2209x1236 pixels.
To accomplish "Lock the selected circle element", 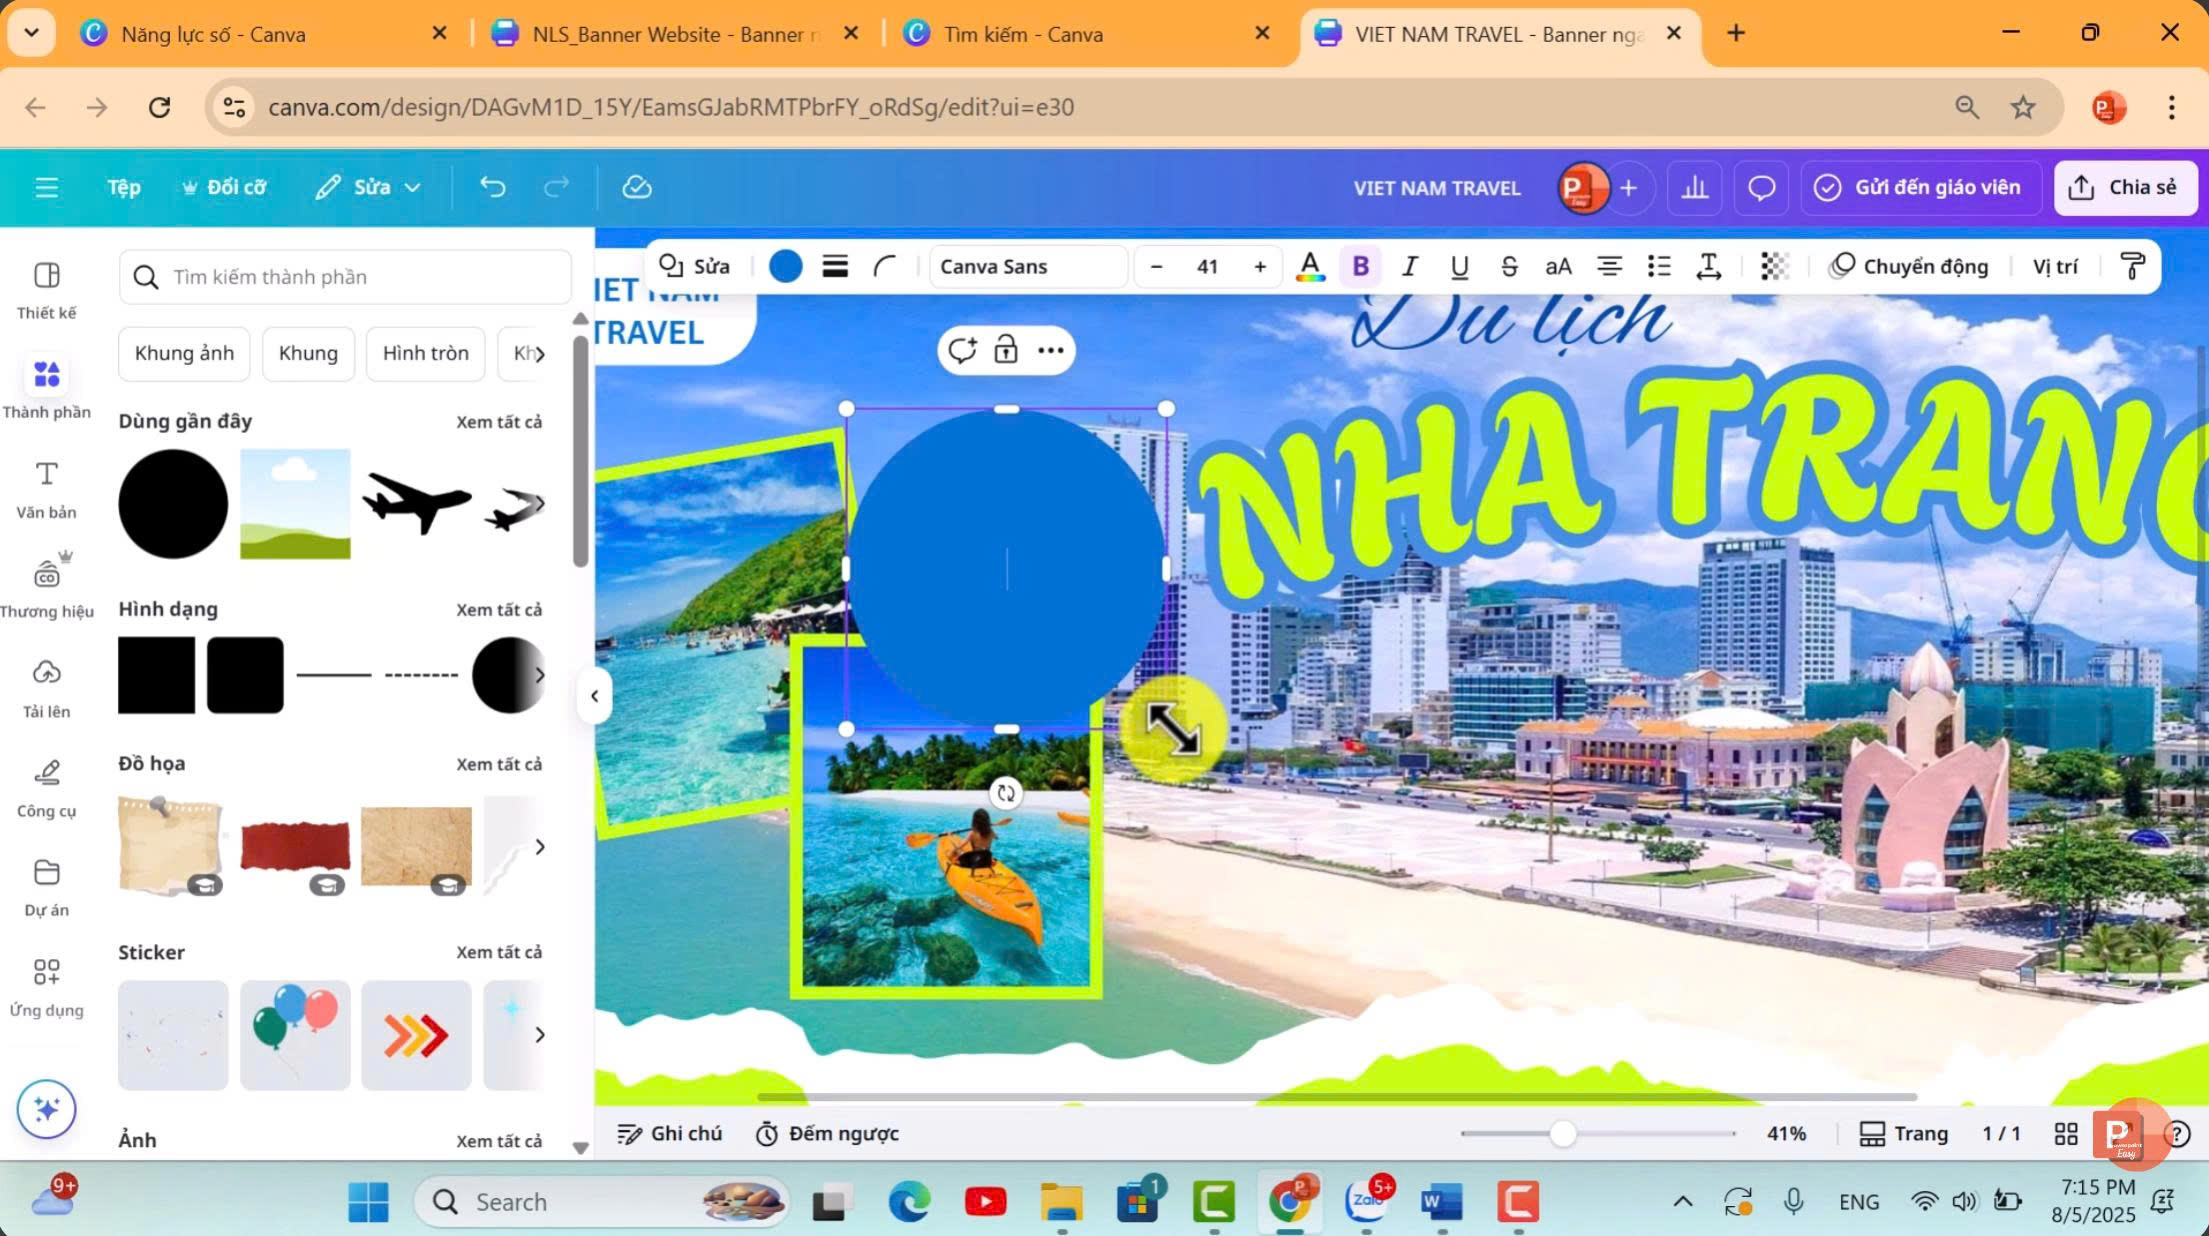I will point(1005,350).
